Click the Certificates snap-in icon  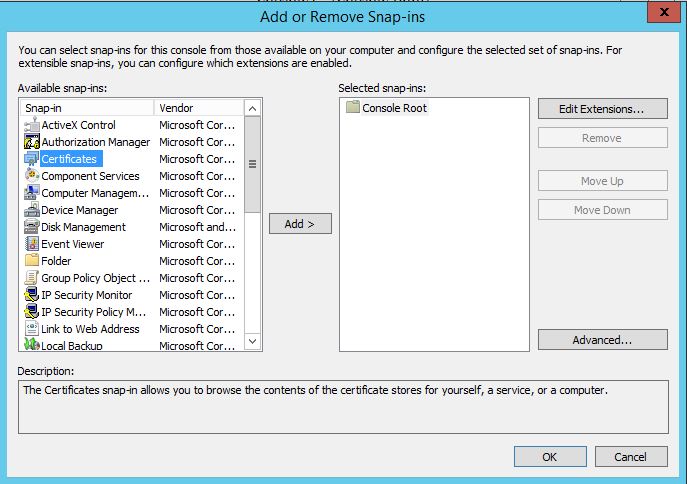click(30, 159)
